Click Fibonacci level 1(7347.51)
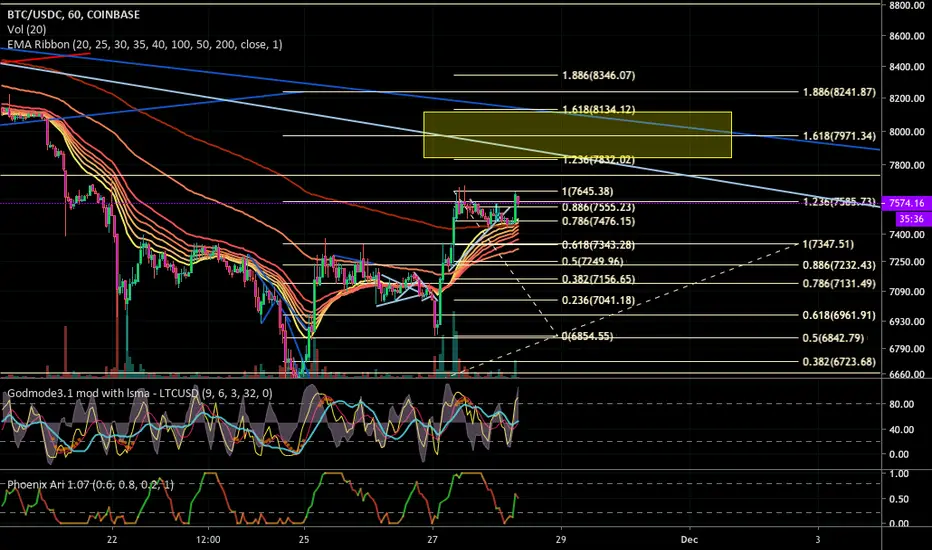The height and width of the screenshot is (550, 932). pyautogui.click(x=828, y=244)
